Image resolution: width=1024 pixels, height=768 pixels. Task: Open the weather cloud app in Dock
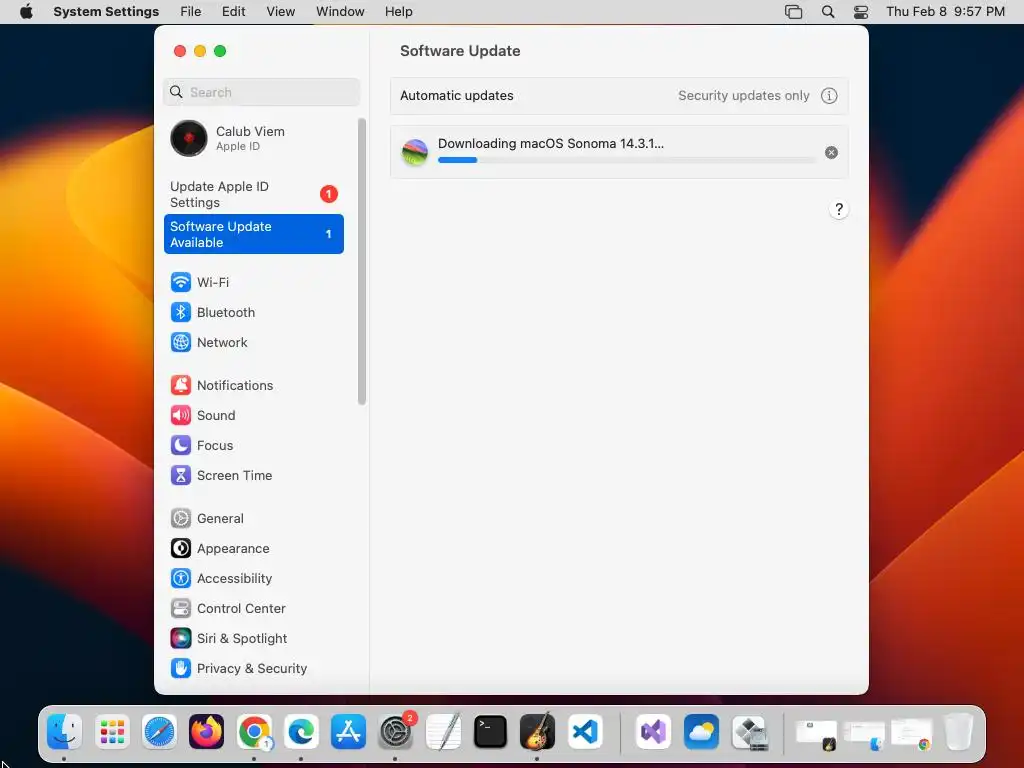(x=701, y=731)
